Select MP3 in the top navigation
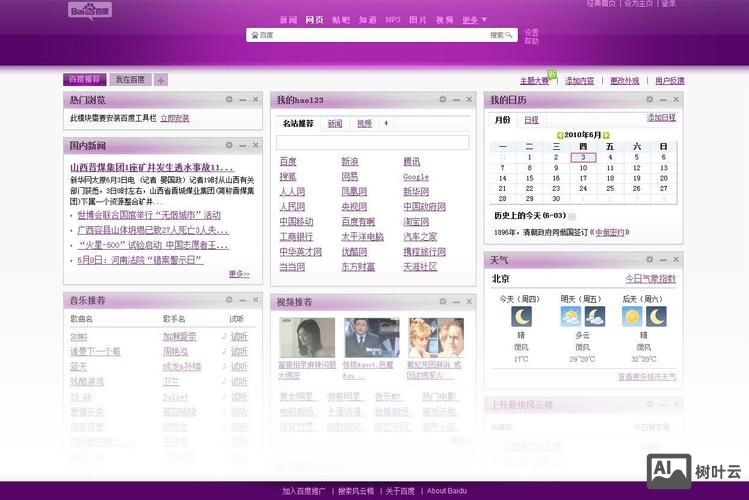Viewport: 749px width, 500px height. click(x=393, y=20)
